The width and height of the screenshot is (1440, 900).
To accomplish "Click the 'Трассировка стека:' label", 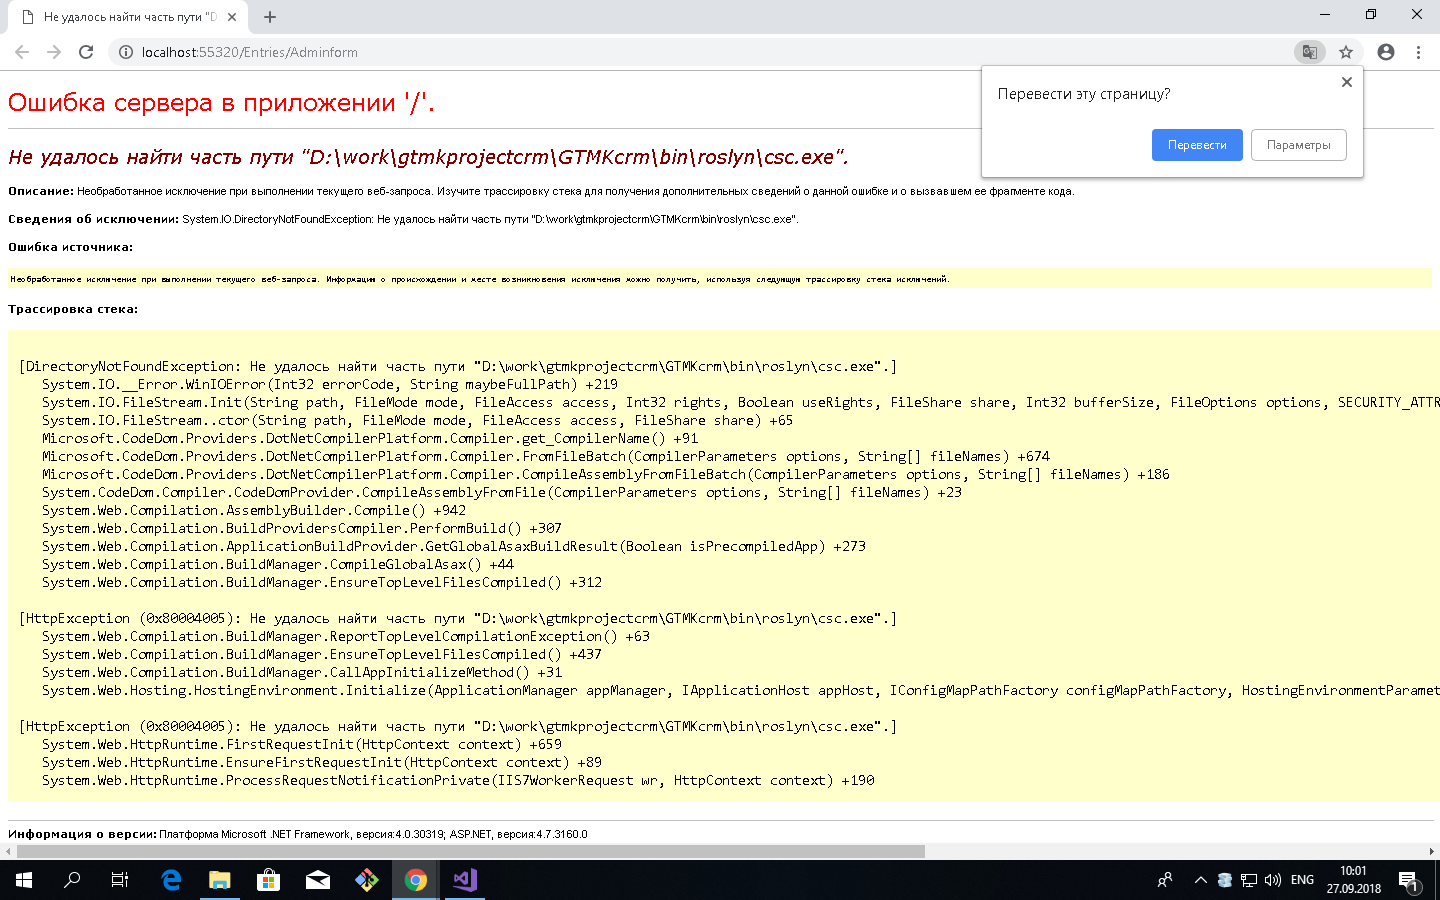I will tap(73, 309).
